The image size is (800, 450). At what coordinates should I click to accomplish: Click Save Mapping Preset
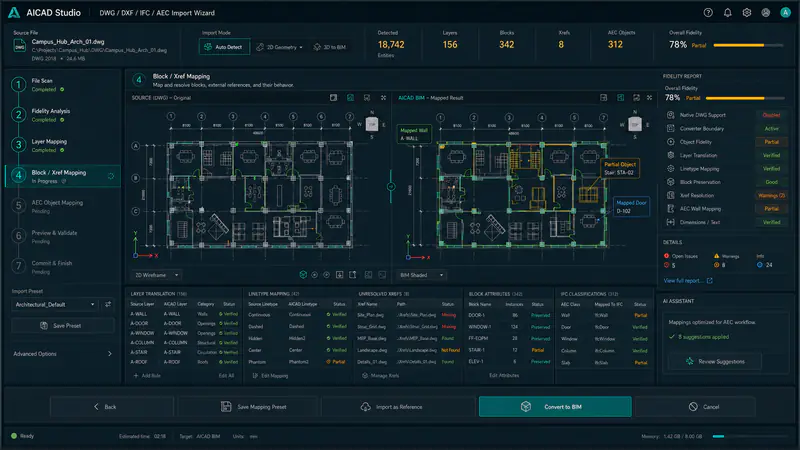point(248,407)
